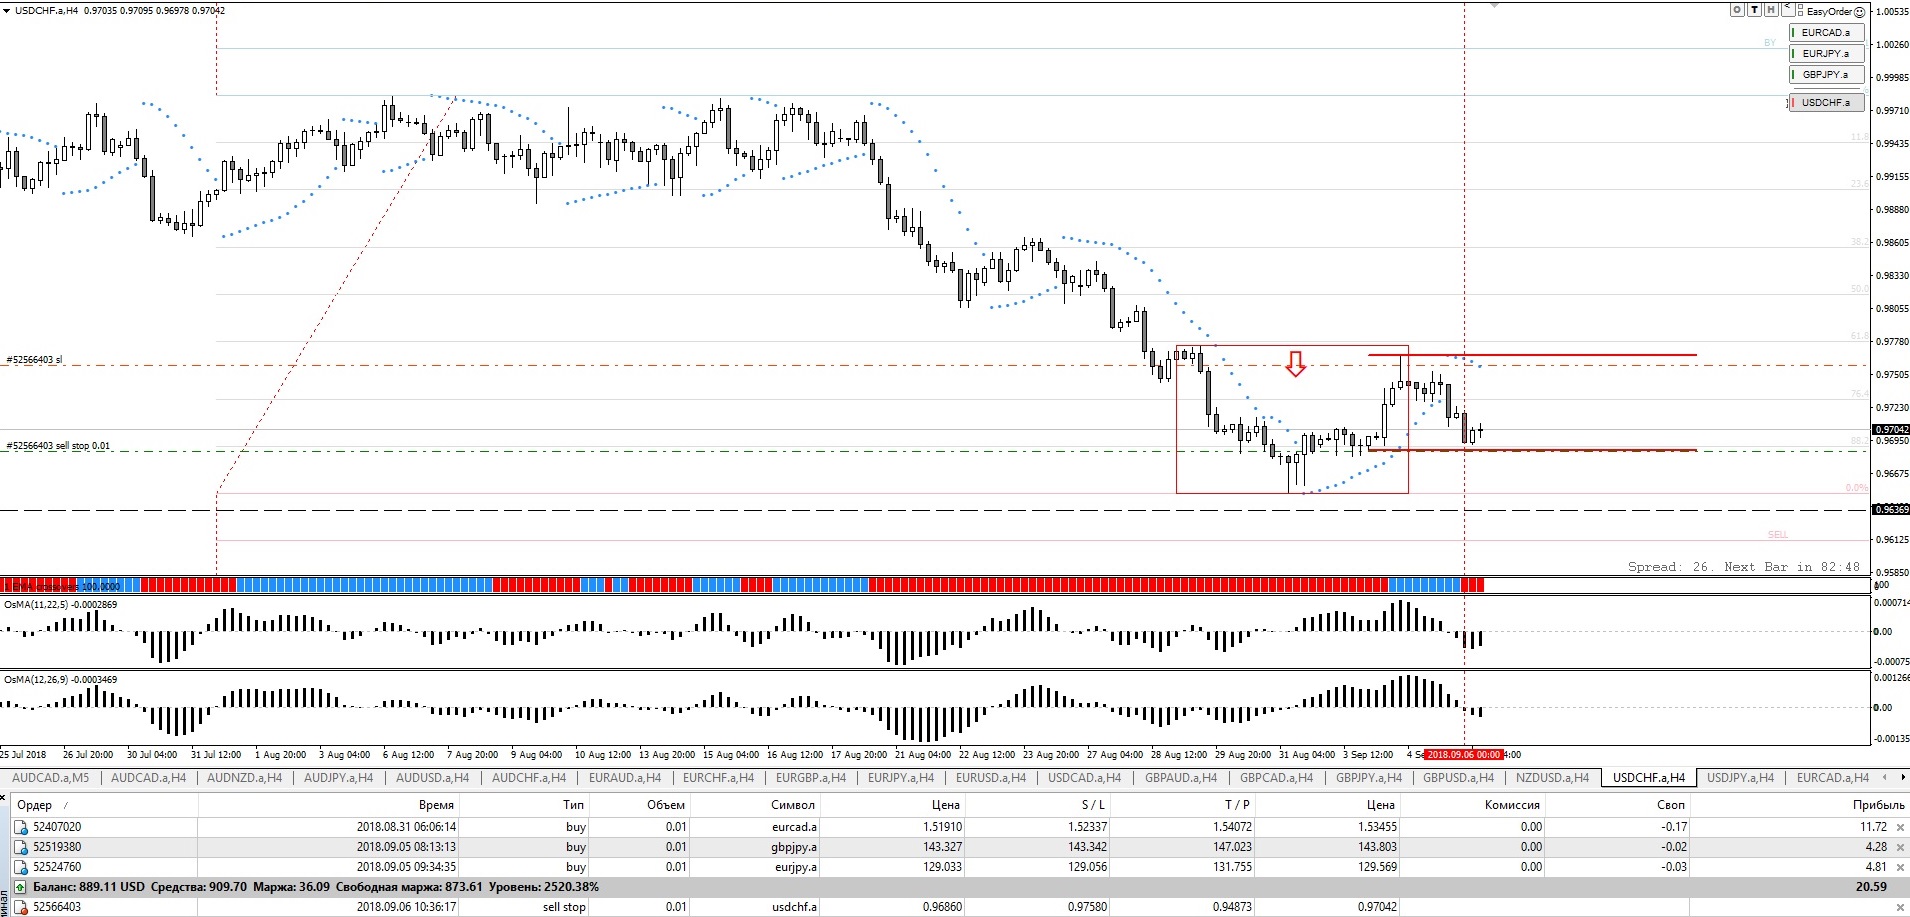1910x917 pixels.
Task: Sort orders by the Ордер column header
Action: tap(104, 805)
